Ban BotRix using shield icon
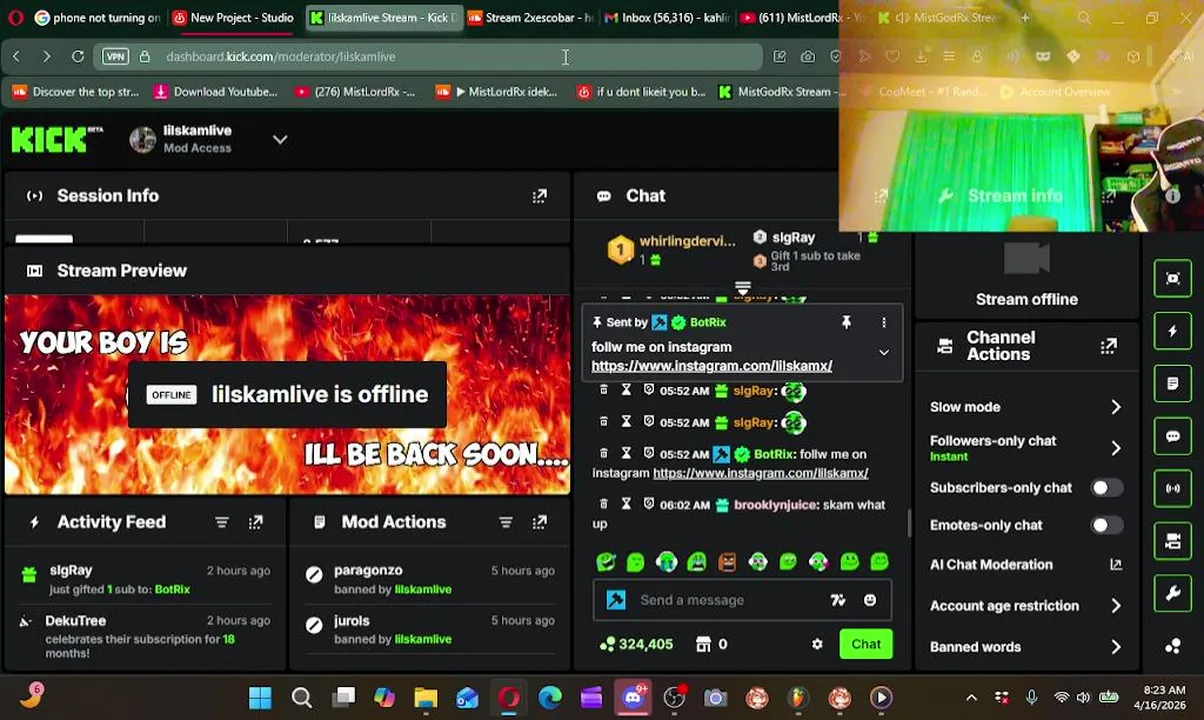 (x=648, y=454)
